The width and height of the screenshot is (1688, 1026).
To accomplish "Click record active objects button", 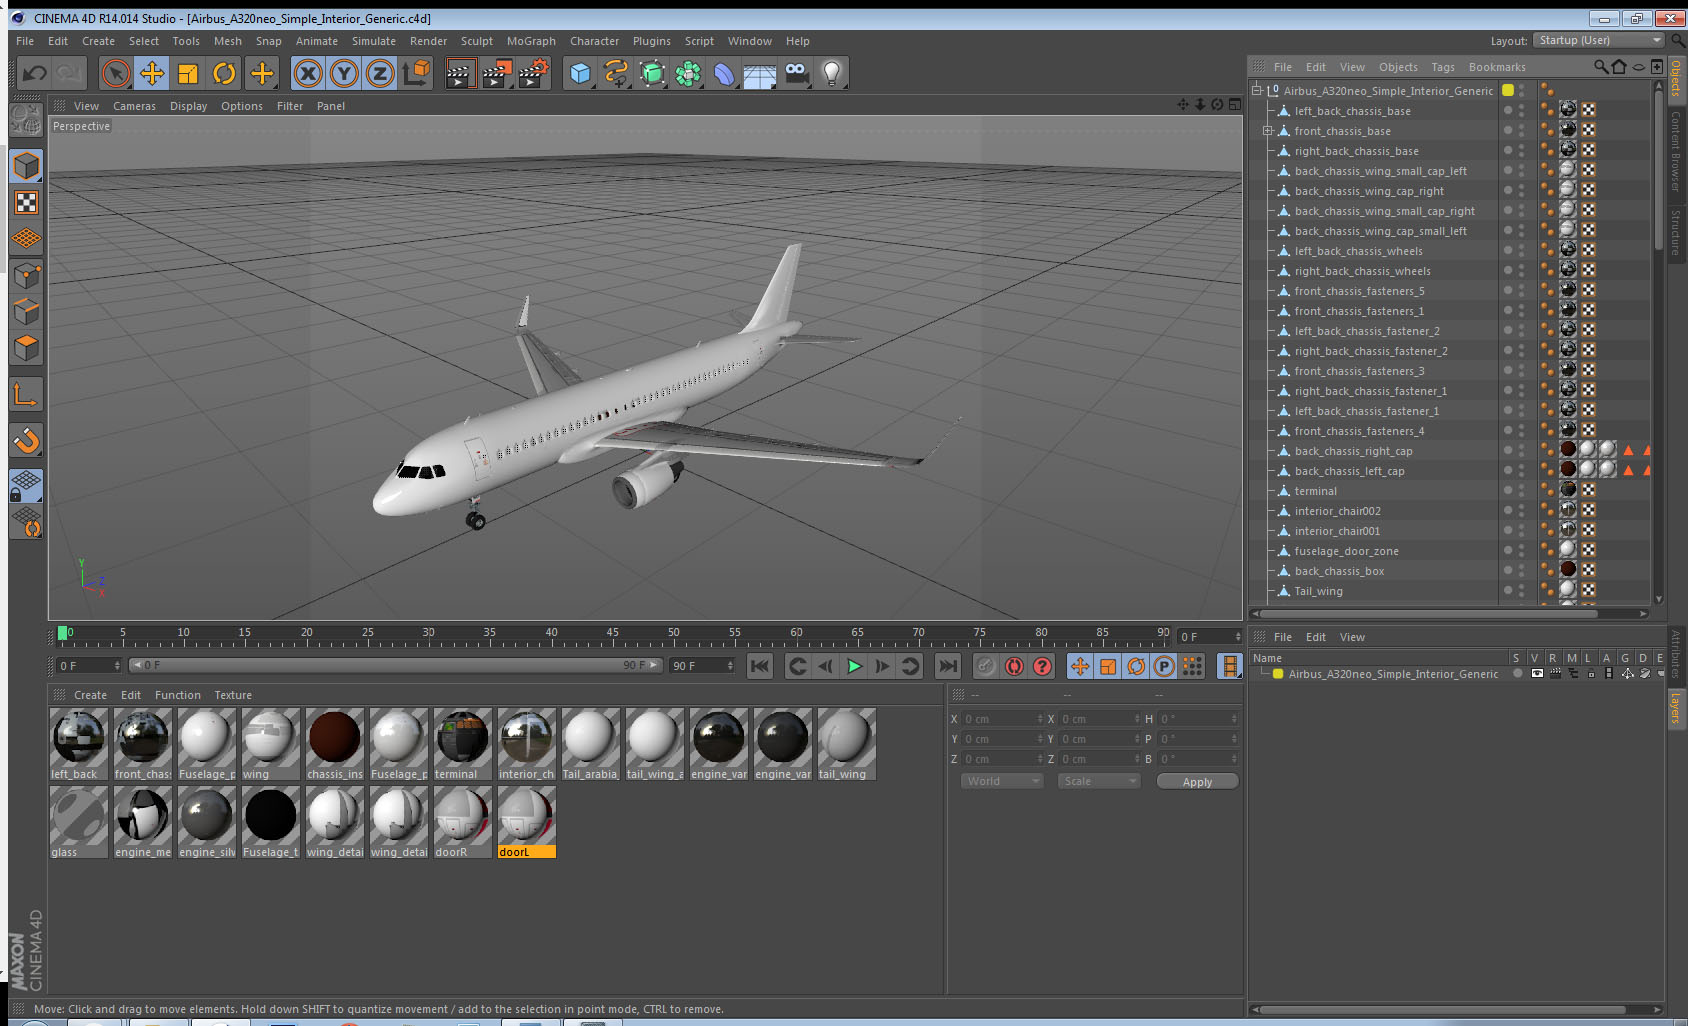I will (986, 666).
